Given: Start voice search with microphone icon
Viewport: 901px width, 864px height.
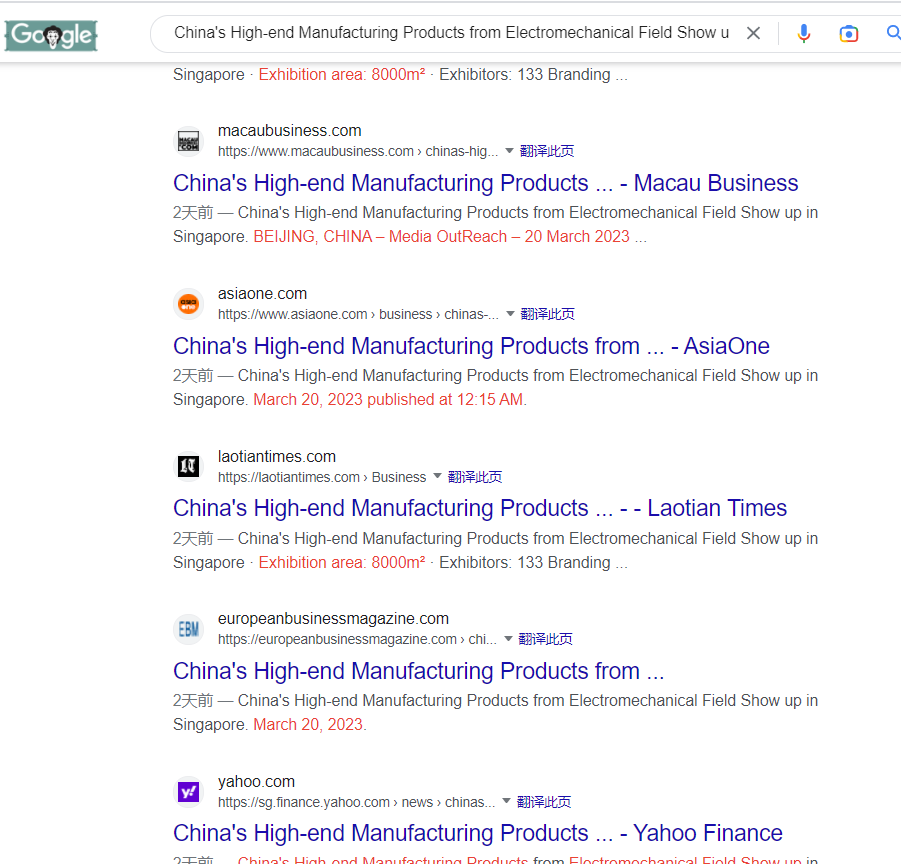Looking at the screenshot, I should point(804,33).
